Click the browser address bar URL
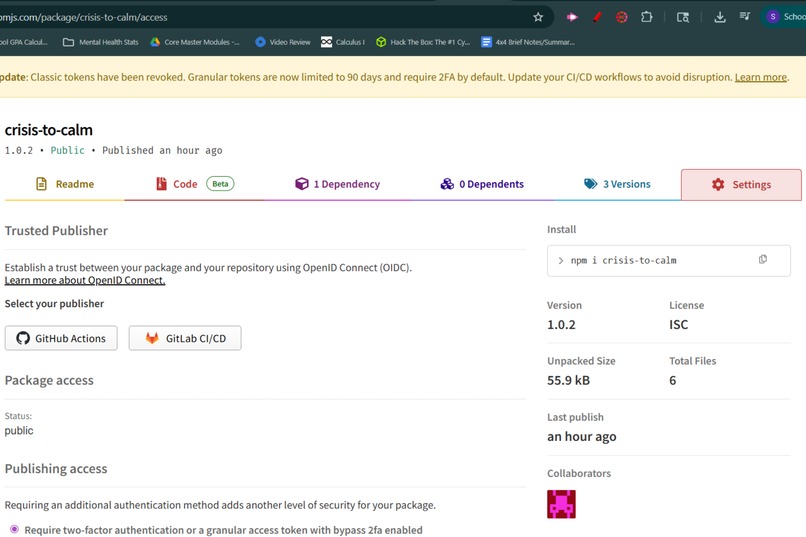806x537 pixels. (x=84, y=17)
